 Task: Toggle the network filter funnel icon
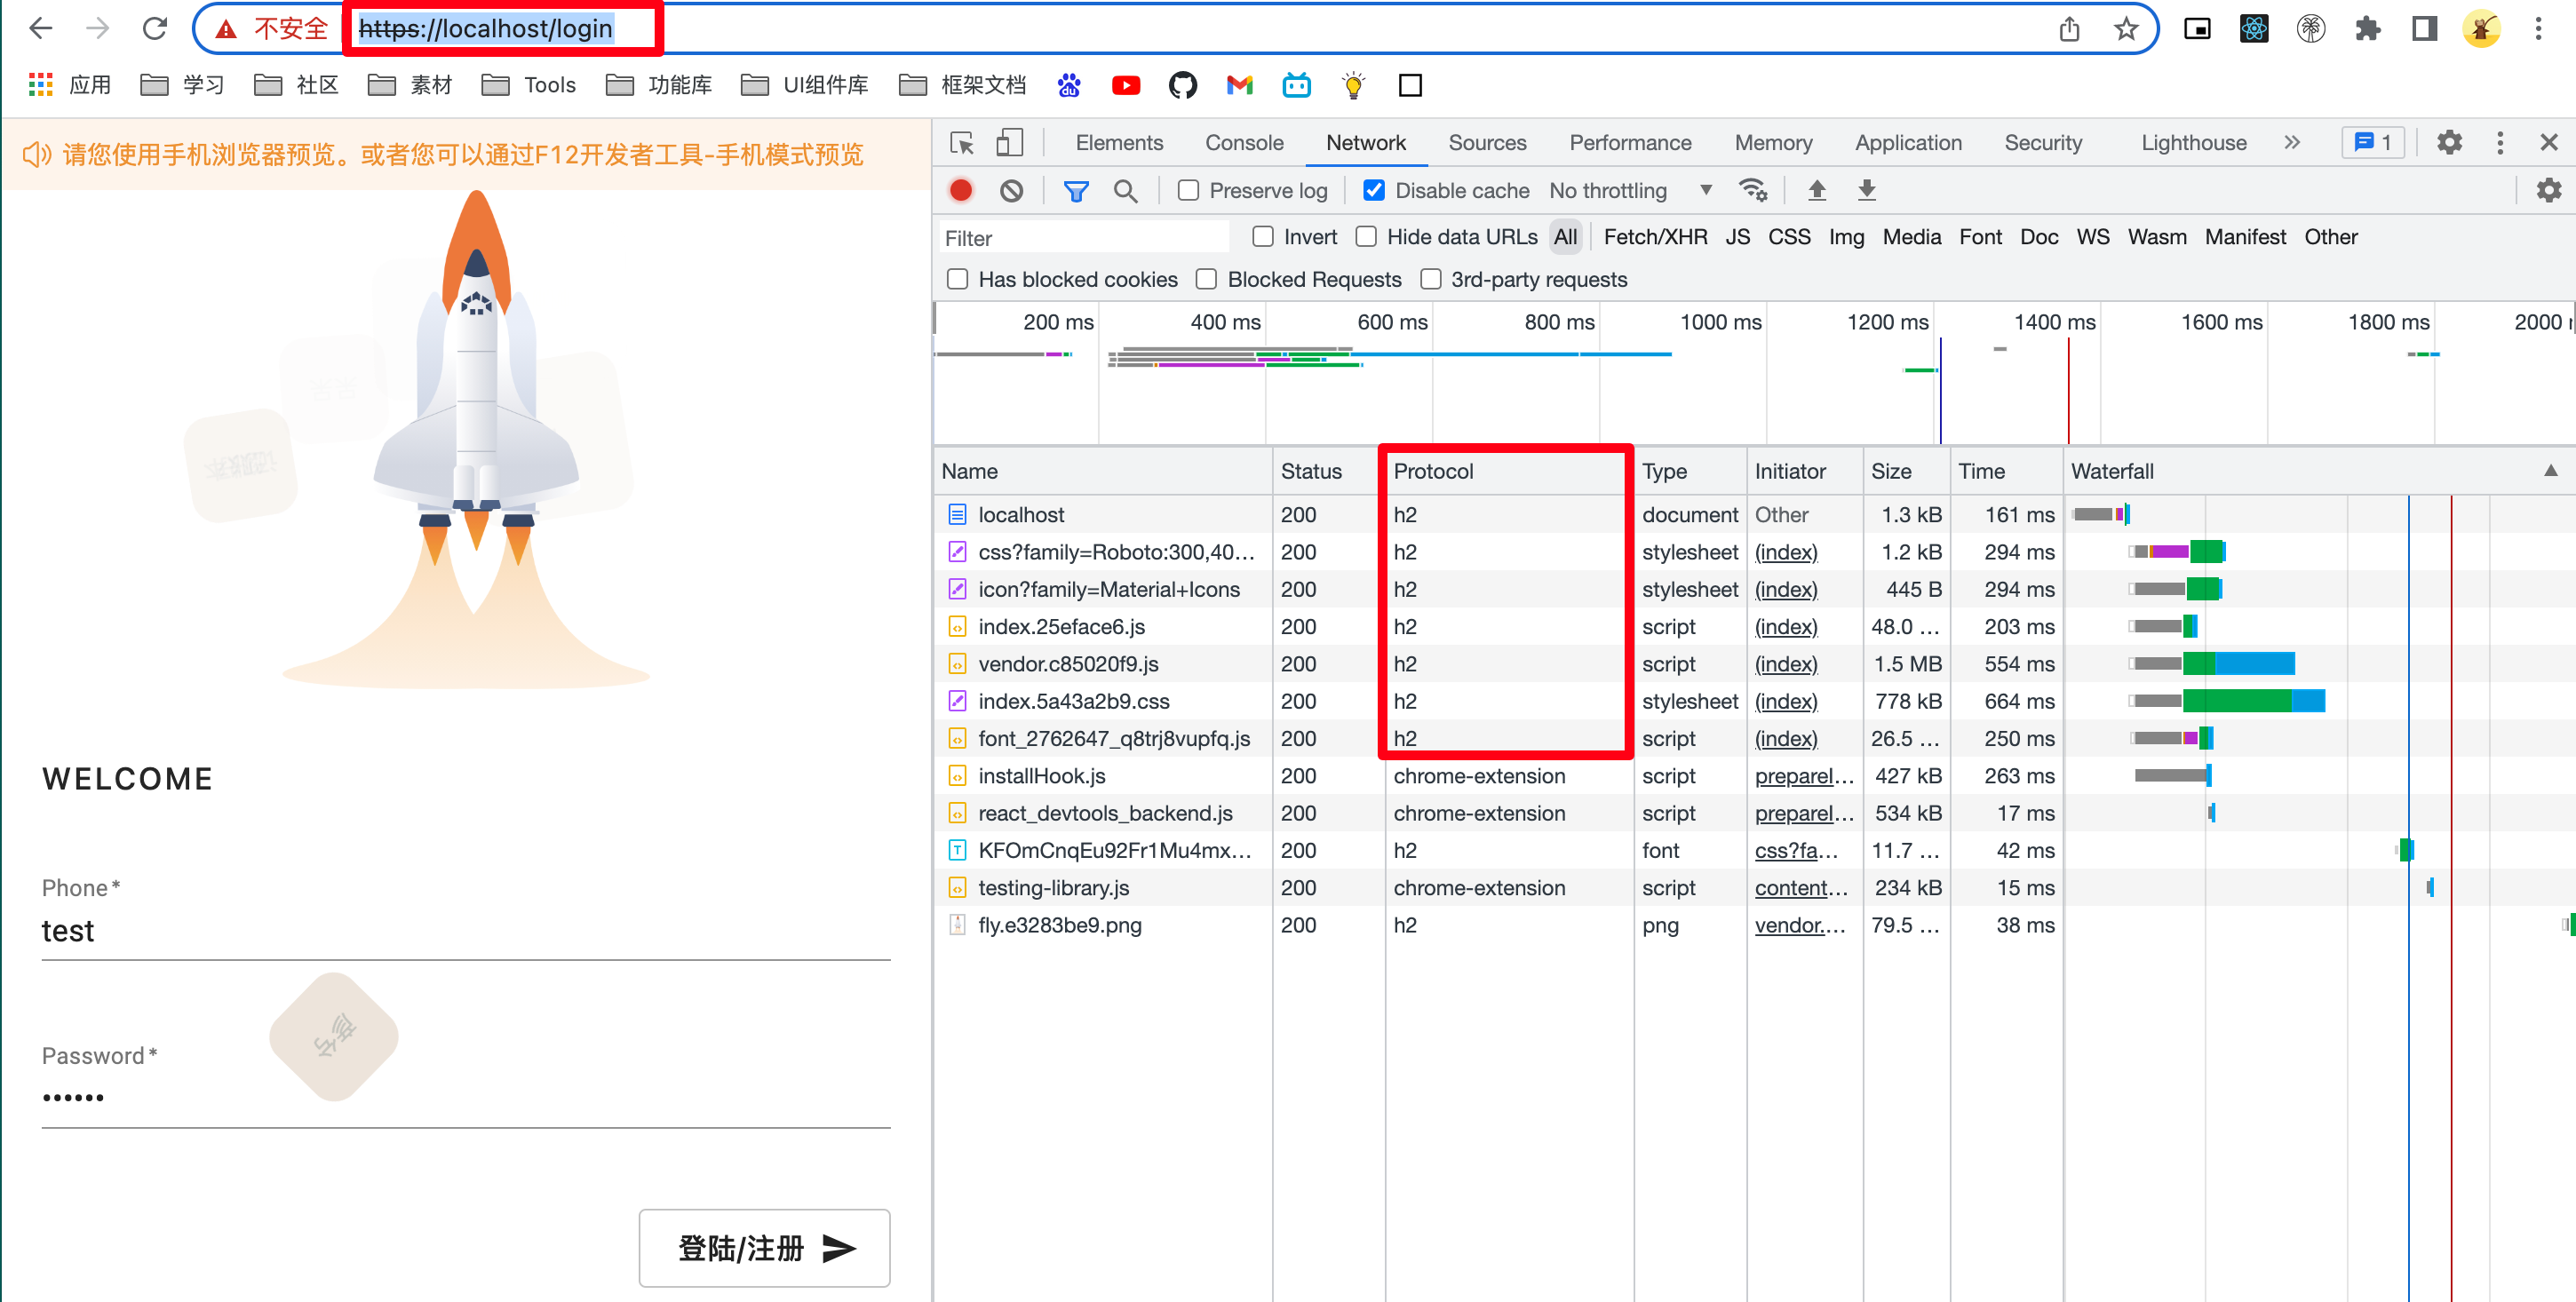(x=1076, y=190)
